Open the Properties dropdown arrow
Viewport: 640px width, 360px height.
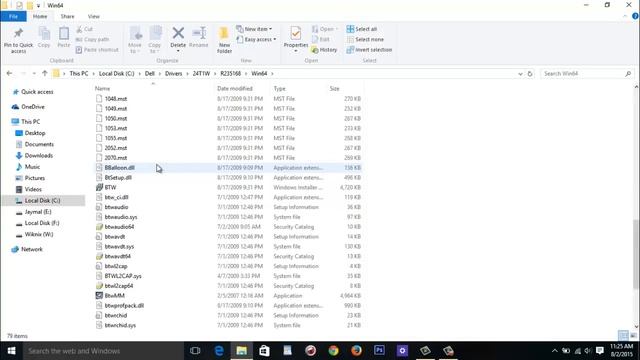pos(296,51)
